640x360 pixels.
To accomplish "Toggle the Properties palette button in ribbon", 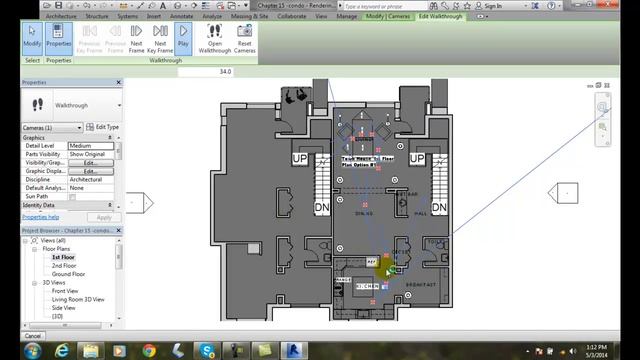I will (x=58, y=39).
